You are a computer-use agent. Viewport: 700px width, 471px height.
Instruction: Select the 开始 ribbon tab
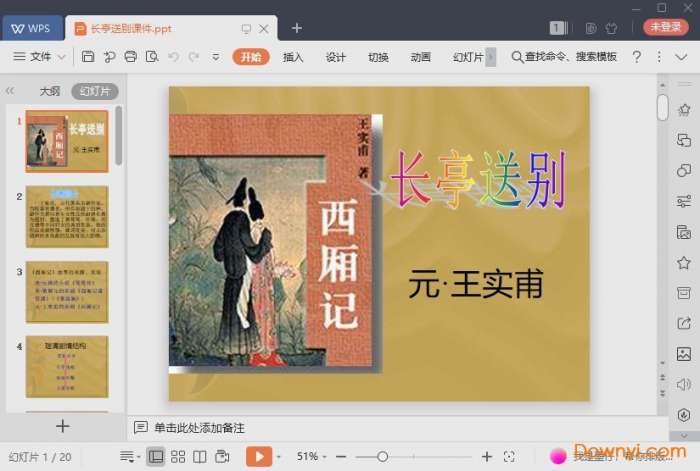(251, 57)
